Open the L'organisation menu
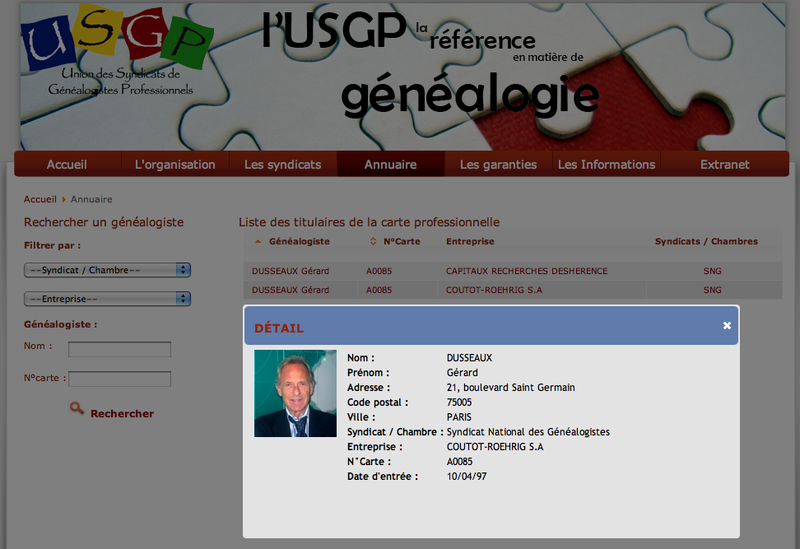 [x=175, y=164]
